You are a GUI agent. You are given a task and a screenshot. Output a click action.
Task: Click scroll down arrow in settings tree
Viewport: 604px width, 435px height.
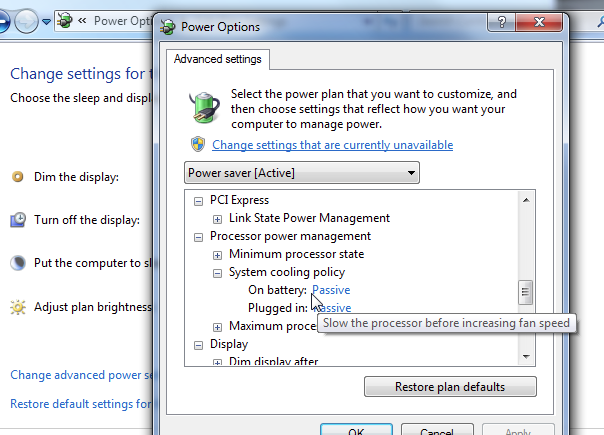[x=526, y=356]
